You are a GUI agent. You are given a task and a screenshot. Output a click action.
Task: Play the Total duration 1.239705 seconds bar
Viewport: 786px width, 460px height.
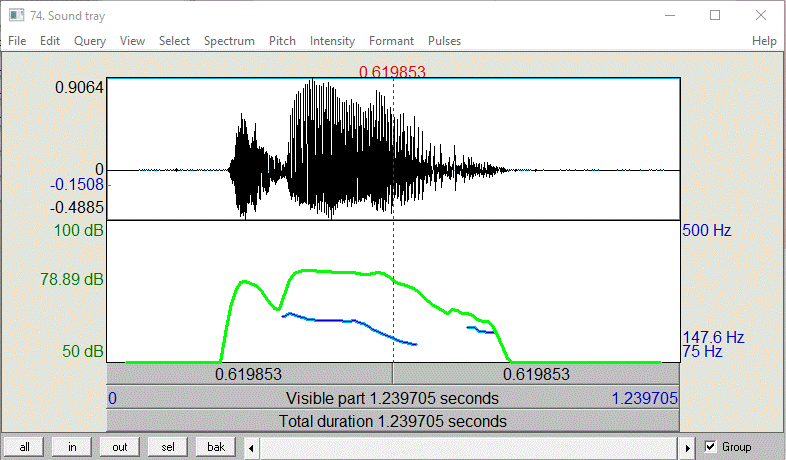pyautogui.click(x=393, y=421)
